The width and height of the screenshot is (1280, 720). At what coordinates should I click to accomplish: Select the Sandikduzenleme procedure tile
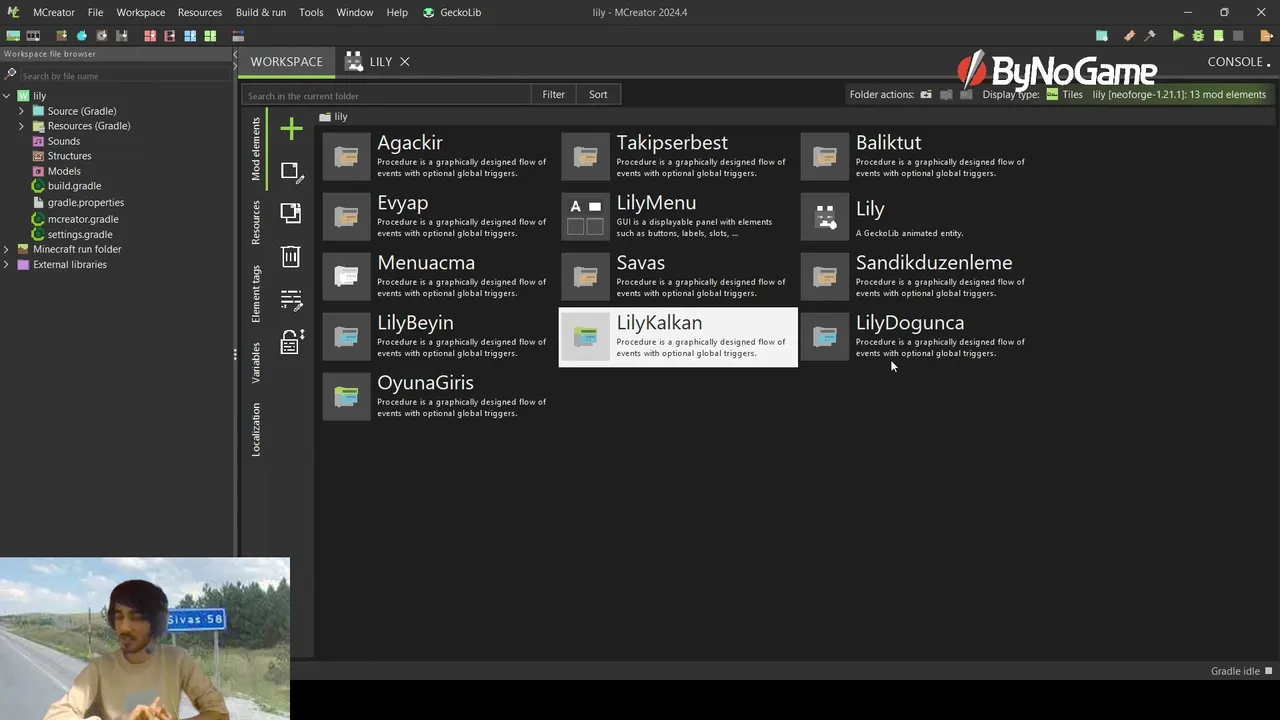point(917,277)
